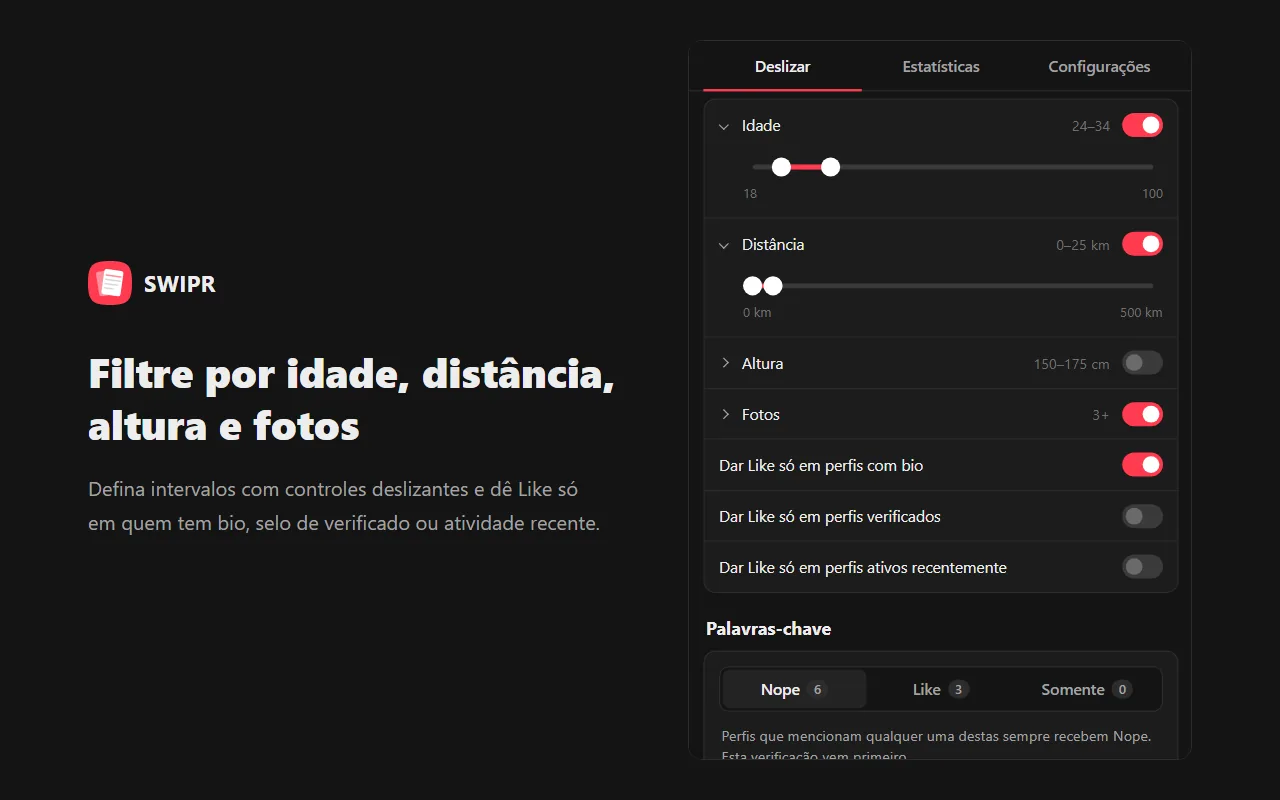Click the Idade slider maximum handle
This screenshot has width=1280, height=800.
(830, 167)
